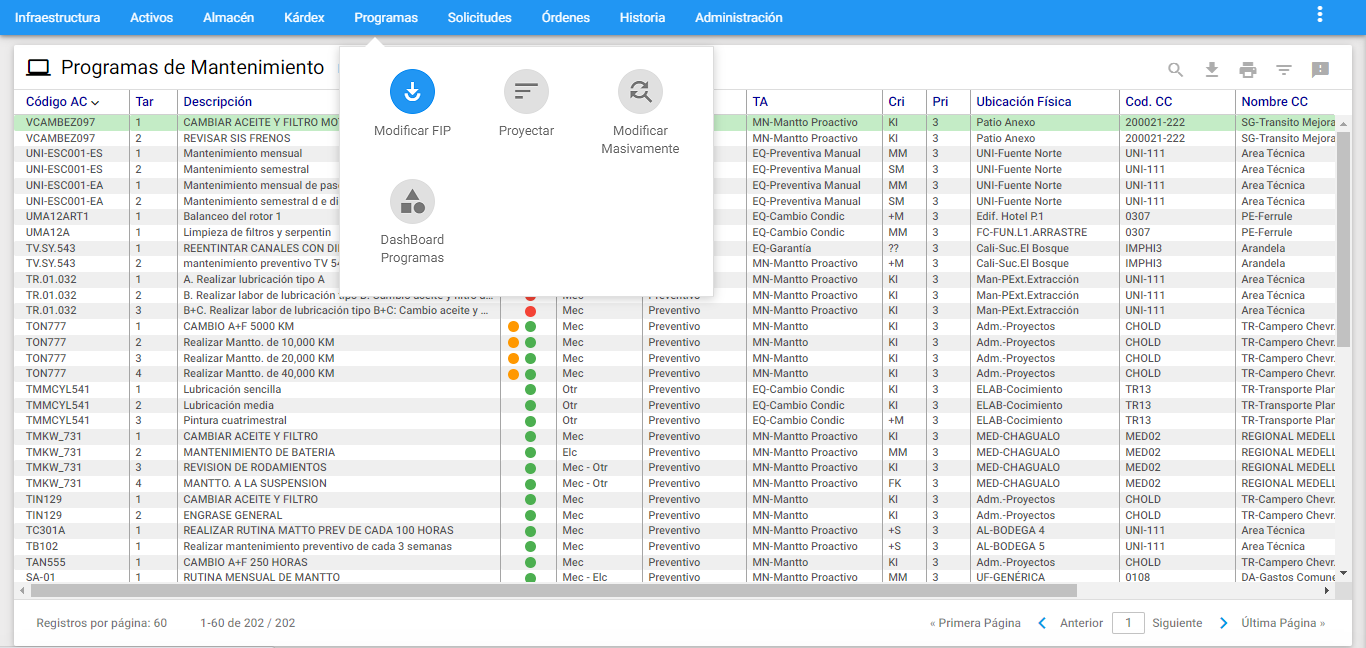This screenshot has width=1366, height=648.
Task: Open the three-dot options menu
Action: pos(1320,15)
